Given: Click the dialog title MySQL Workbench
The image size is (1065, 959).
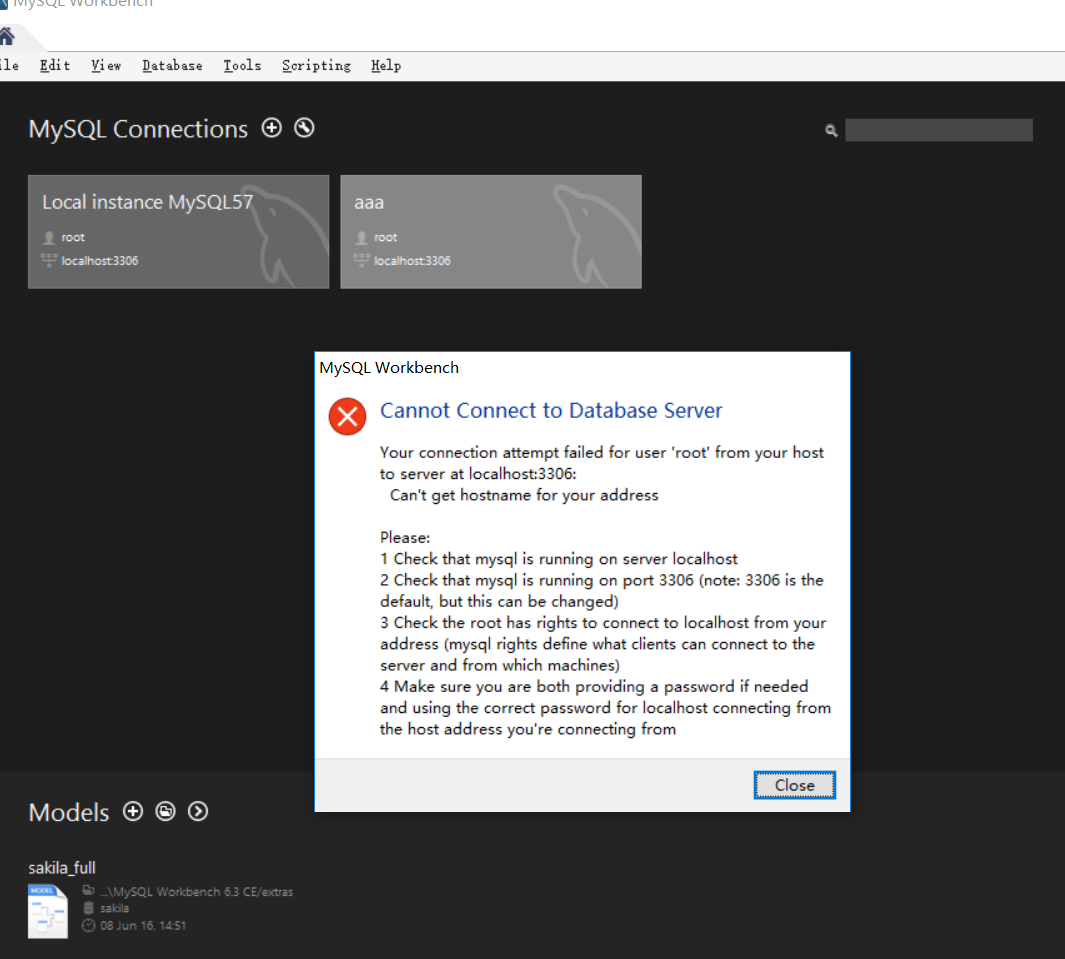Looking at the screenshot, I should [x=389, y=367].
